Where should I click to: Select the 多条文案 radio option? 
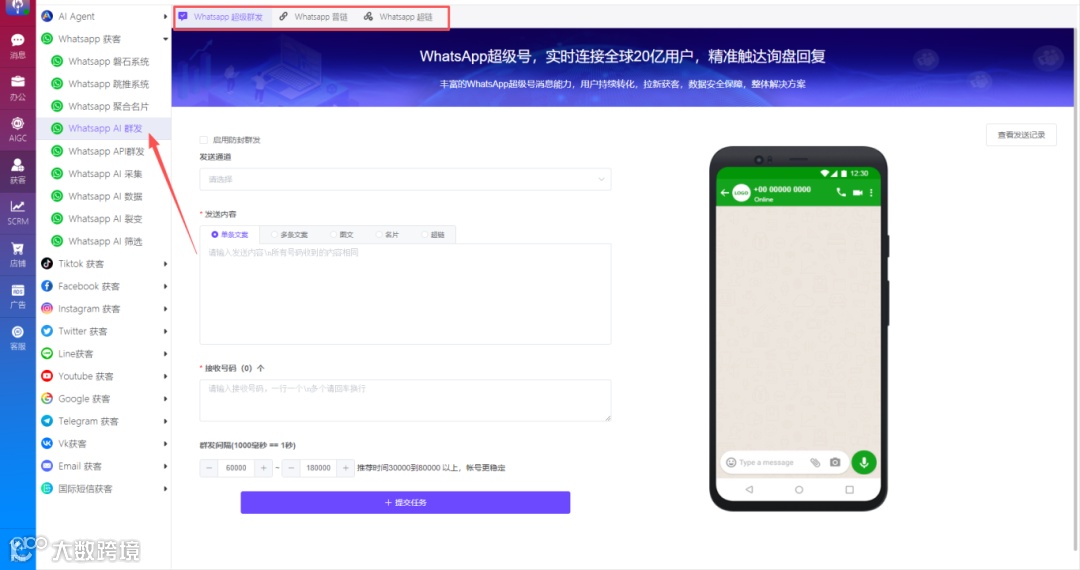pyautogui.click(x=274, y=235)
